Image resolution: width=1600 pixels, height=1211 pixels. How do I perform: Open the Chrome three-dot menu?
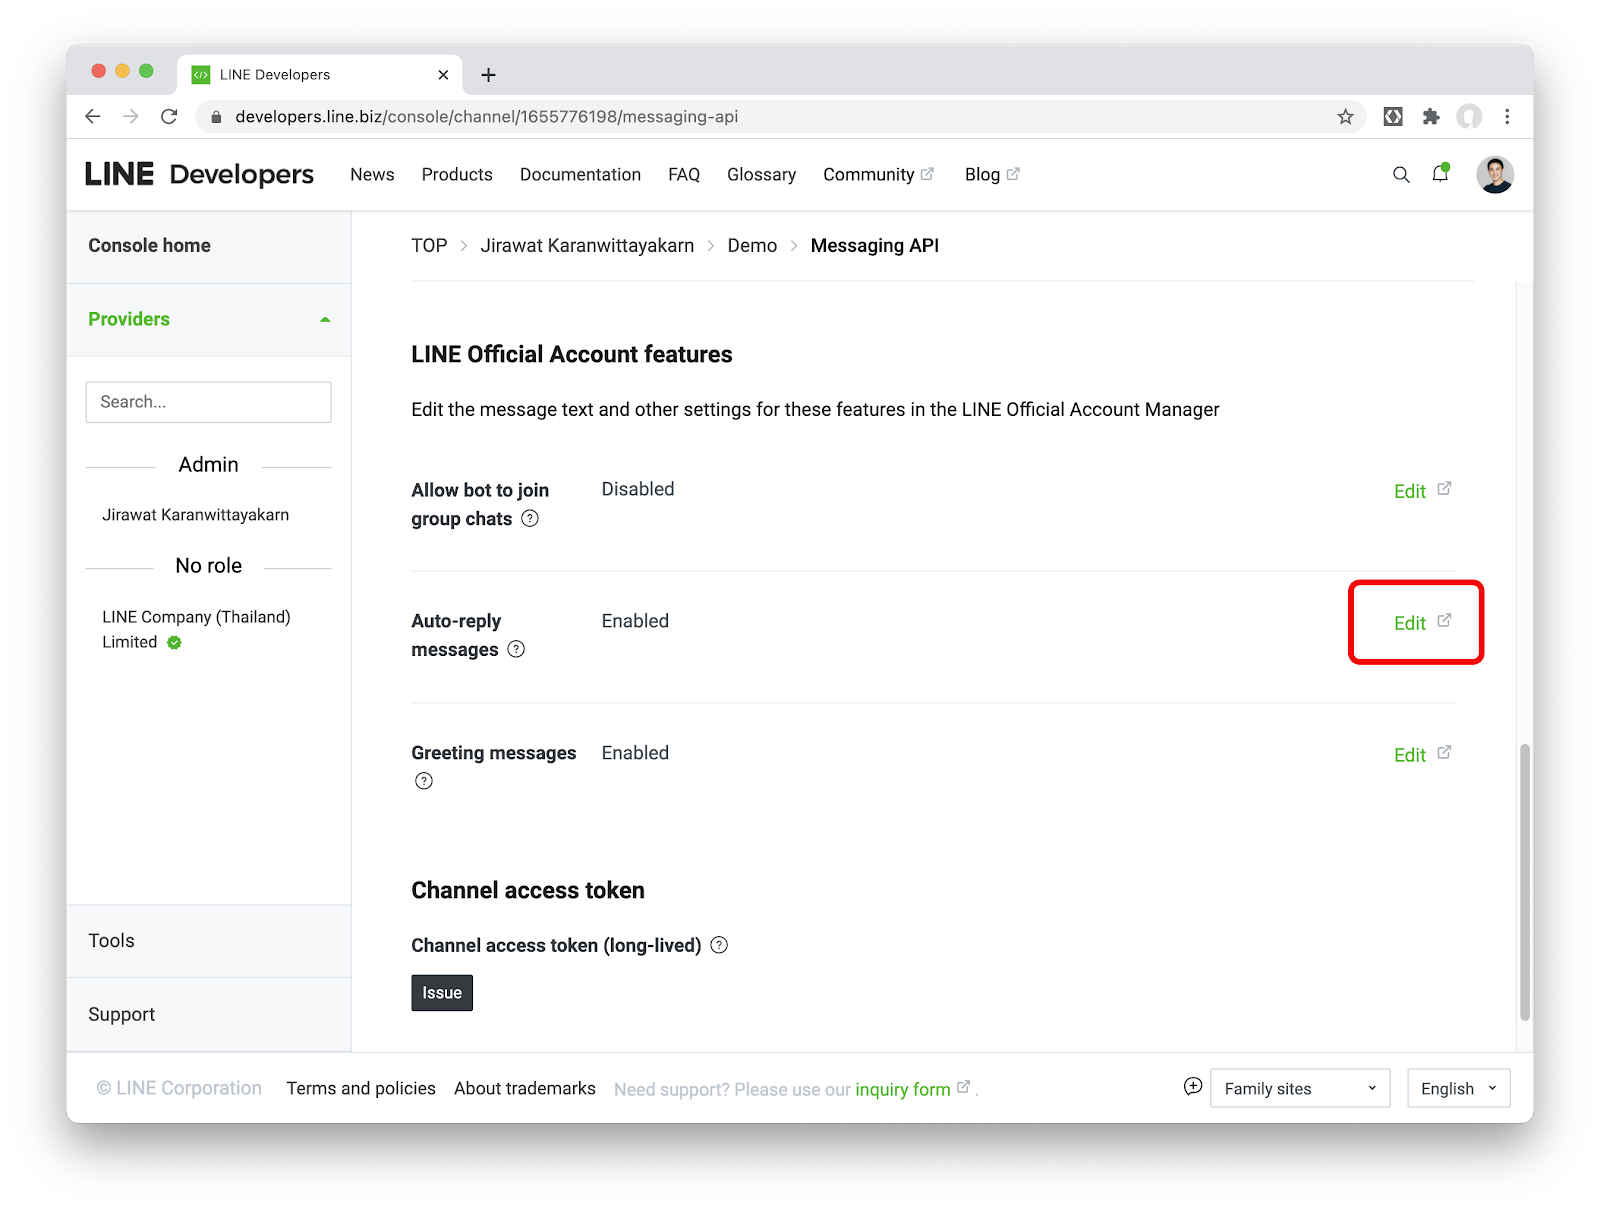click(x=1507, y=117)
